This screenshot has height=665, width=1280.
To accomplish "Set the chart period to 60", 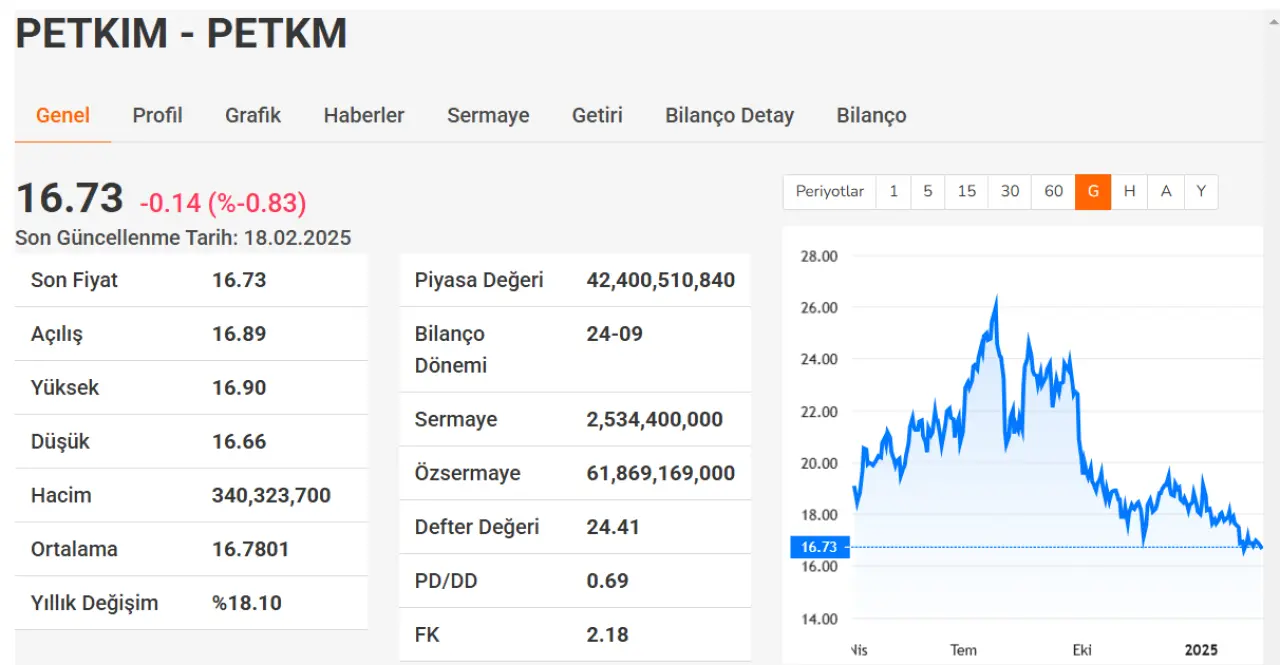I will coord(1053,191).
